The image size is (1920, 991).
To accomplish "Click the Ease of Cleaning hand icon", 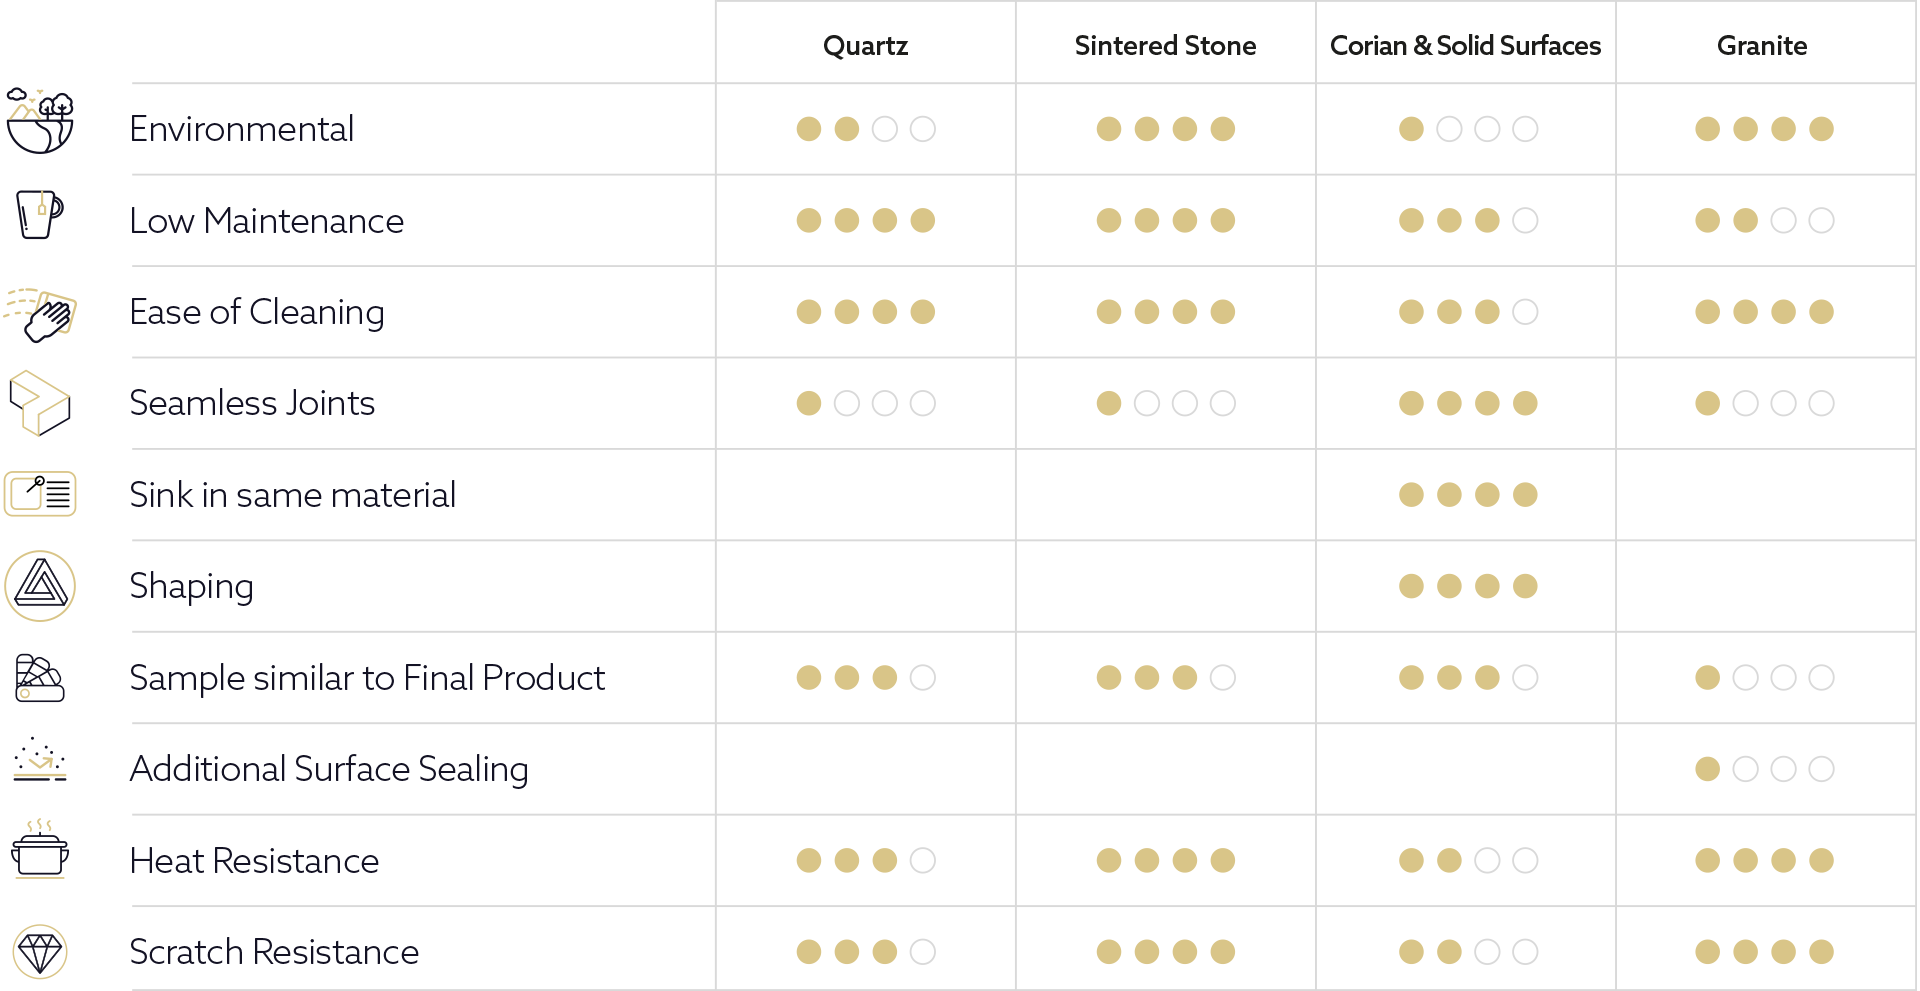I will click(42, 314).
